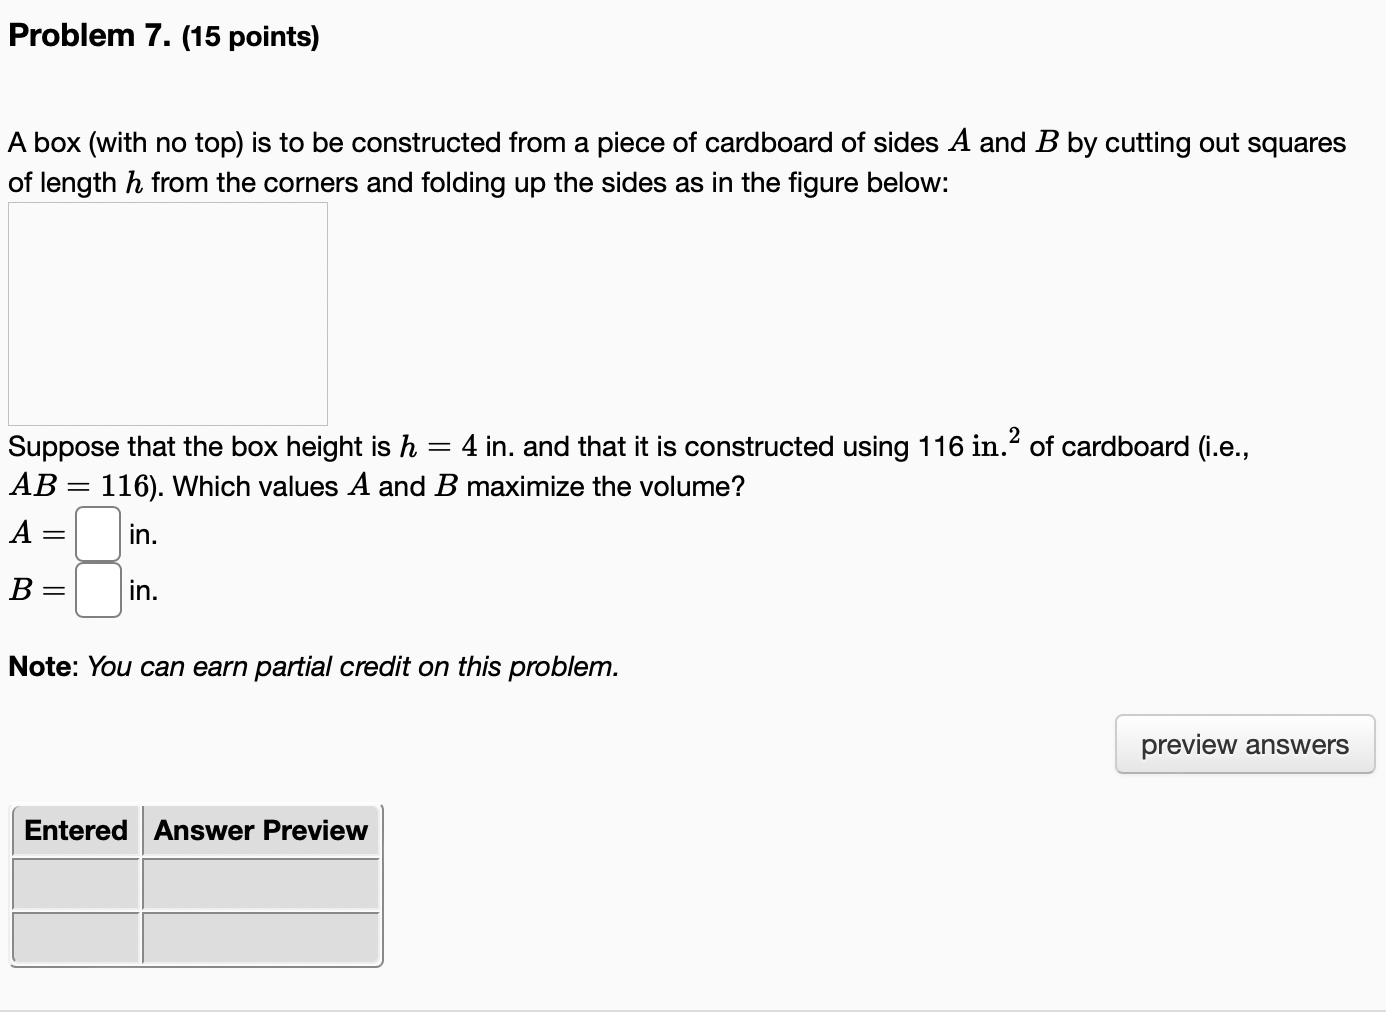1386x1016 pixels.
Task: Click the first Entered table cell
Action: 75,885
